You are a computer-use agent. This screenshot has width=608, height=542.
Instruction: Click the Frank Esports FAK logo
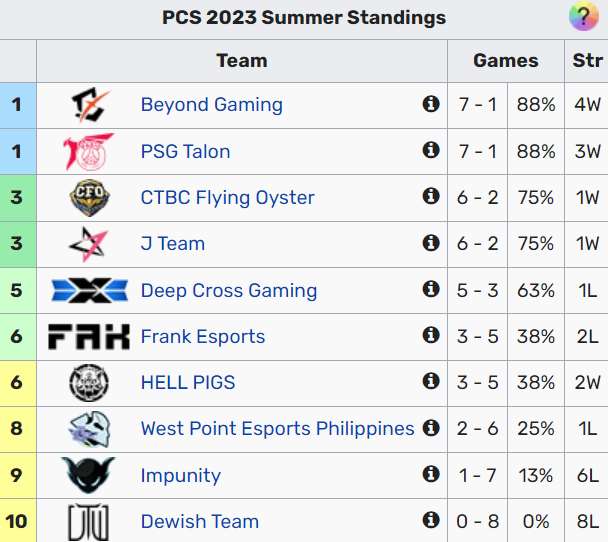coord(89,337)
